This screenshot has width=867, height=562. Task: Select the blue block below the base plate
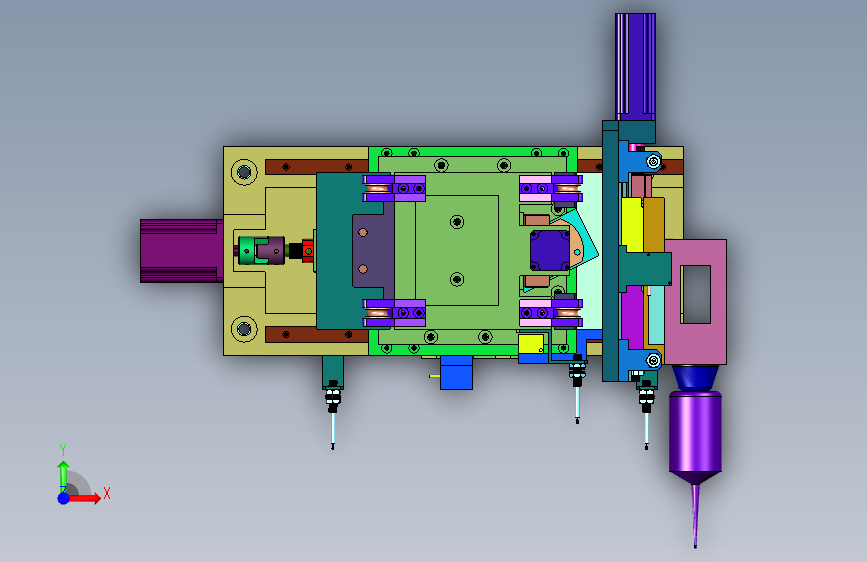(x=456, y=372)
